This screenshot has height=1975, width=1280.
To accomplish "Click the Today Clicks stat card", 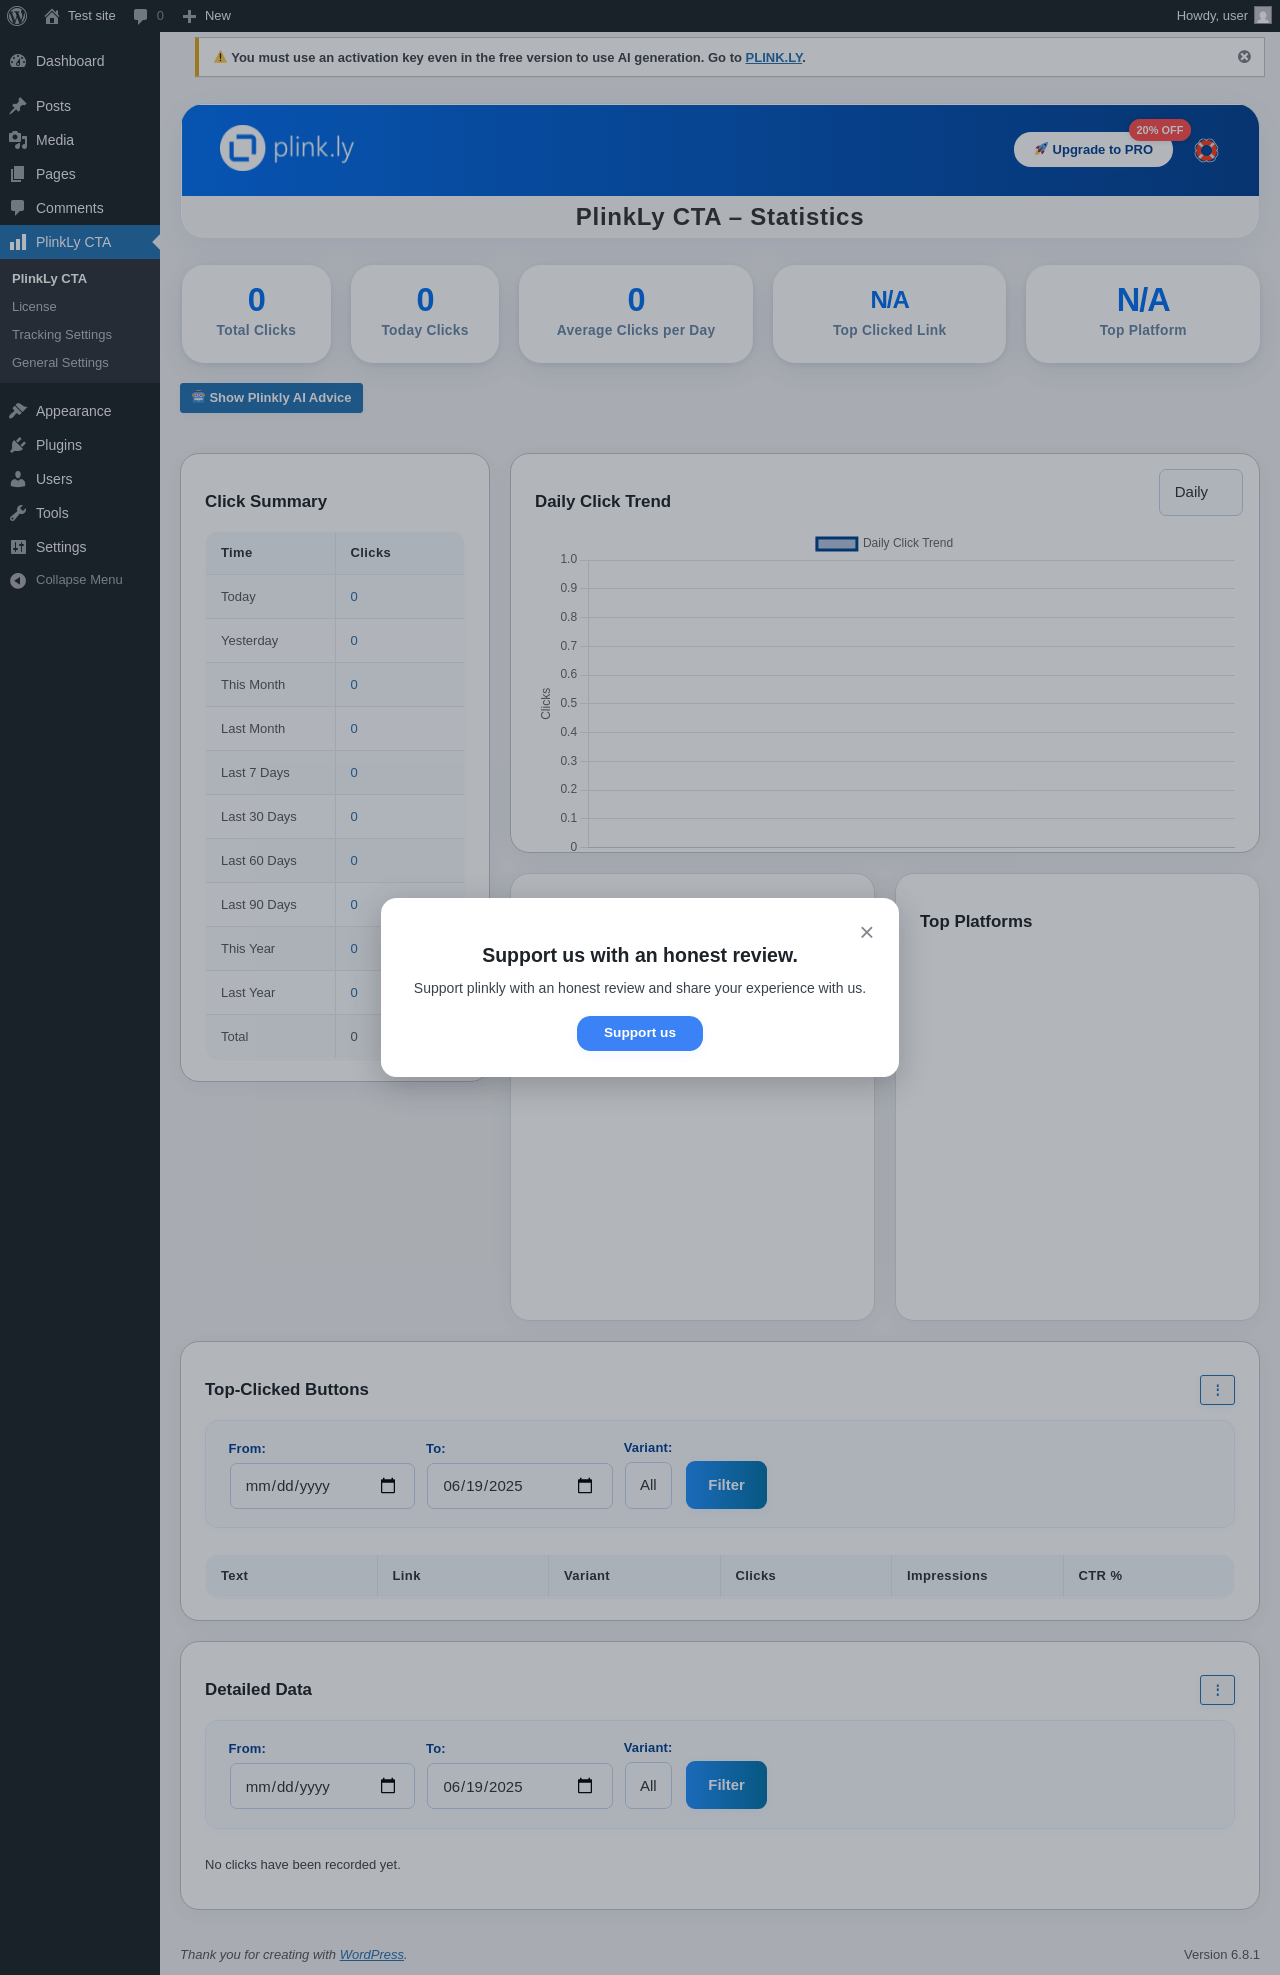I will (425, 314).
